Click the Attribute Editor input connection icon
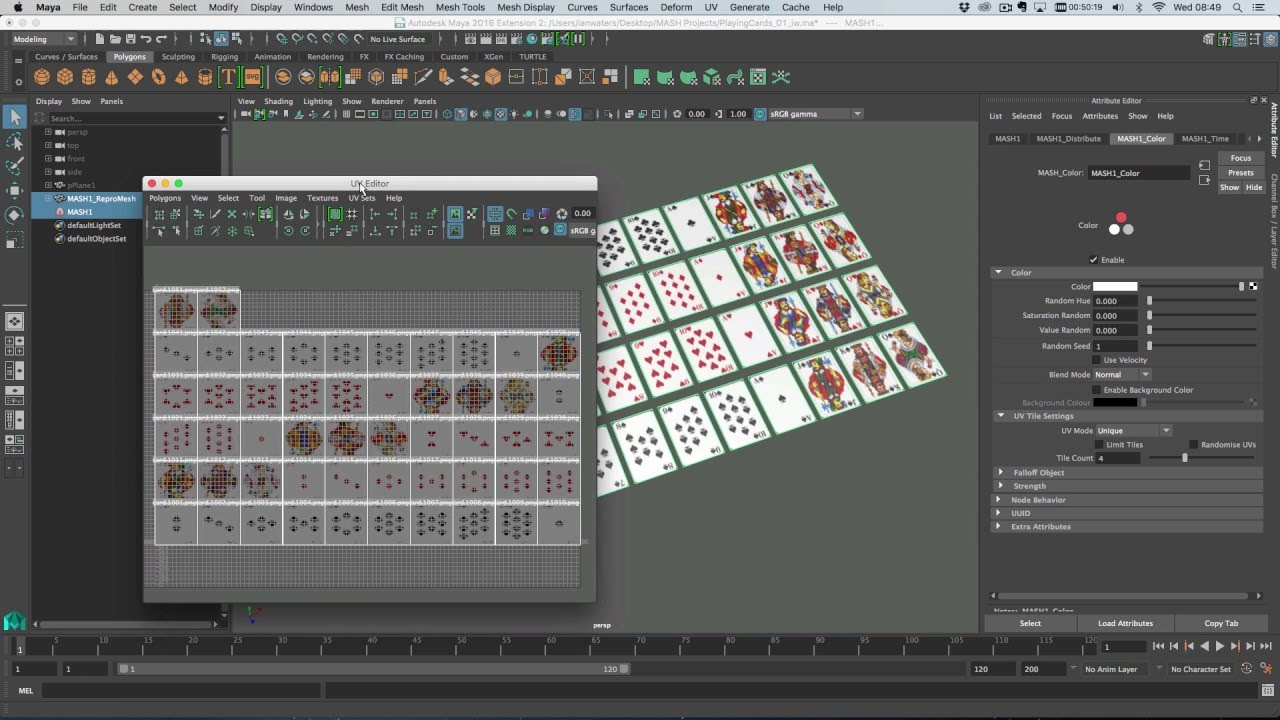This screenshot has height=720, width=1280. [1204, 166]
